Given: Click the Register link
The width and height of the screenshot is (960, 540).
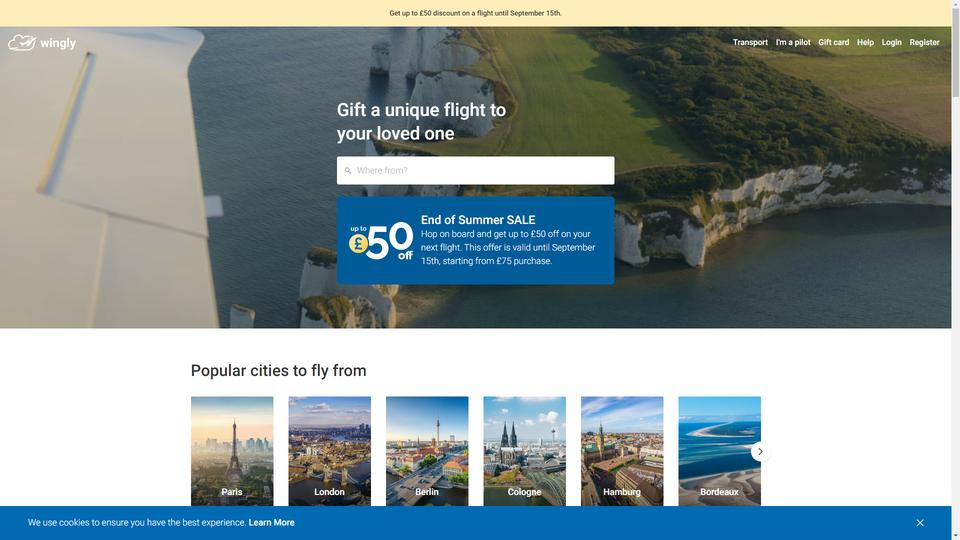Looking at the screenshot, I should (924, 42).
